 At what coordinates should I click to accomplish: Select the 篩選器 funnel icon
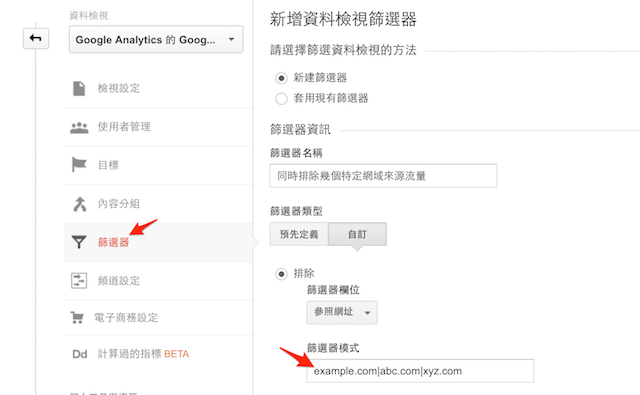pos(79,242)
